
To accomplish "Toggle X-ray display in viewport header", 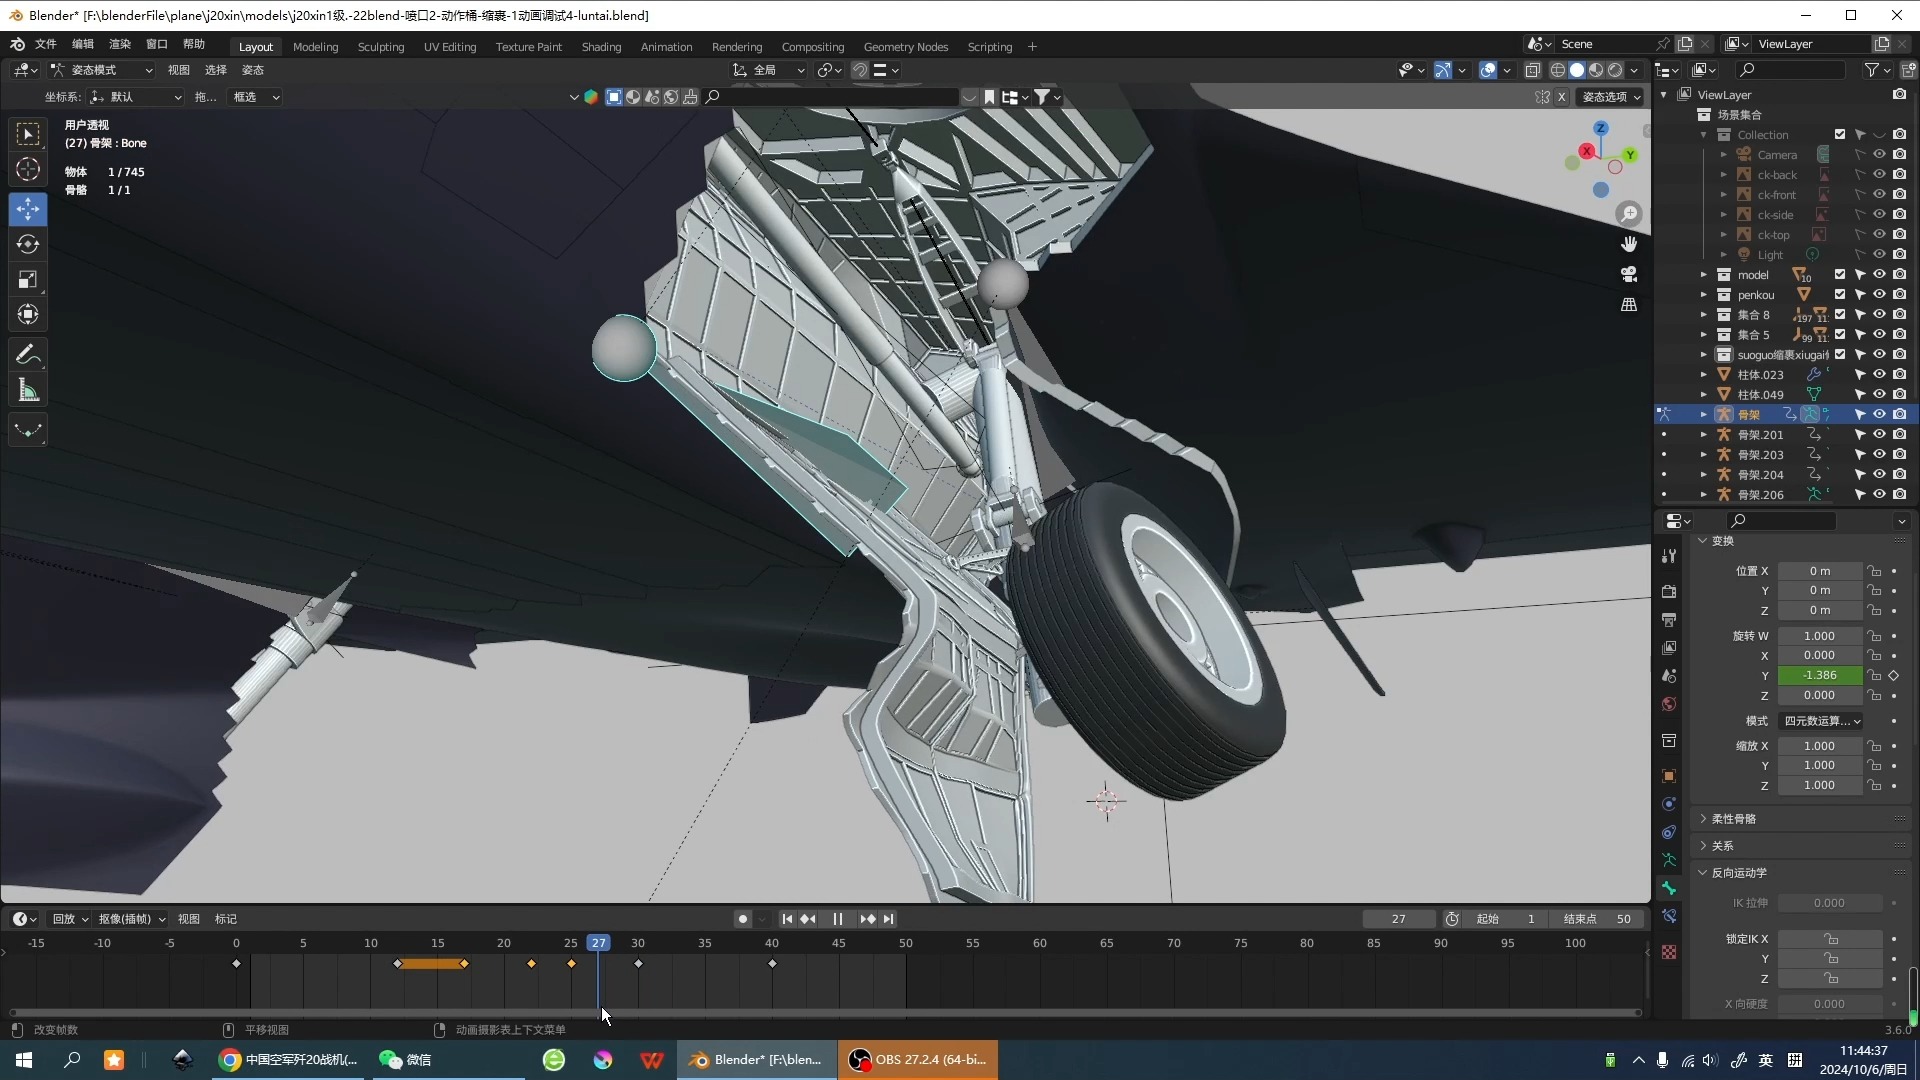I will coord(1533,70).
